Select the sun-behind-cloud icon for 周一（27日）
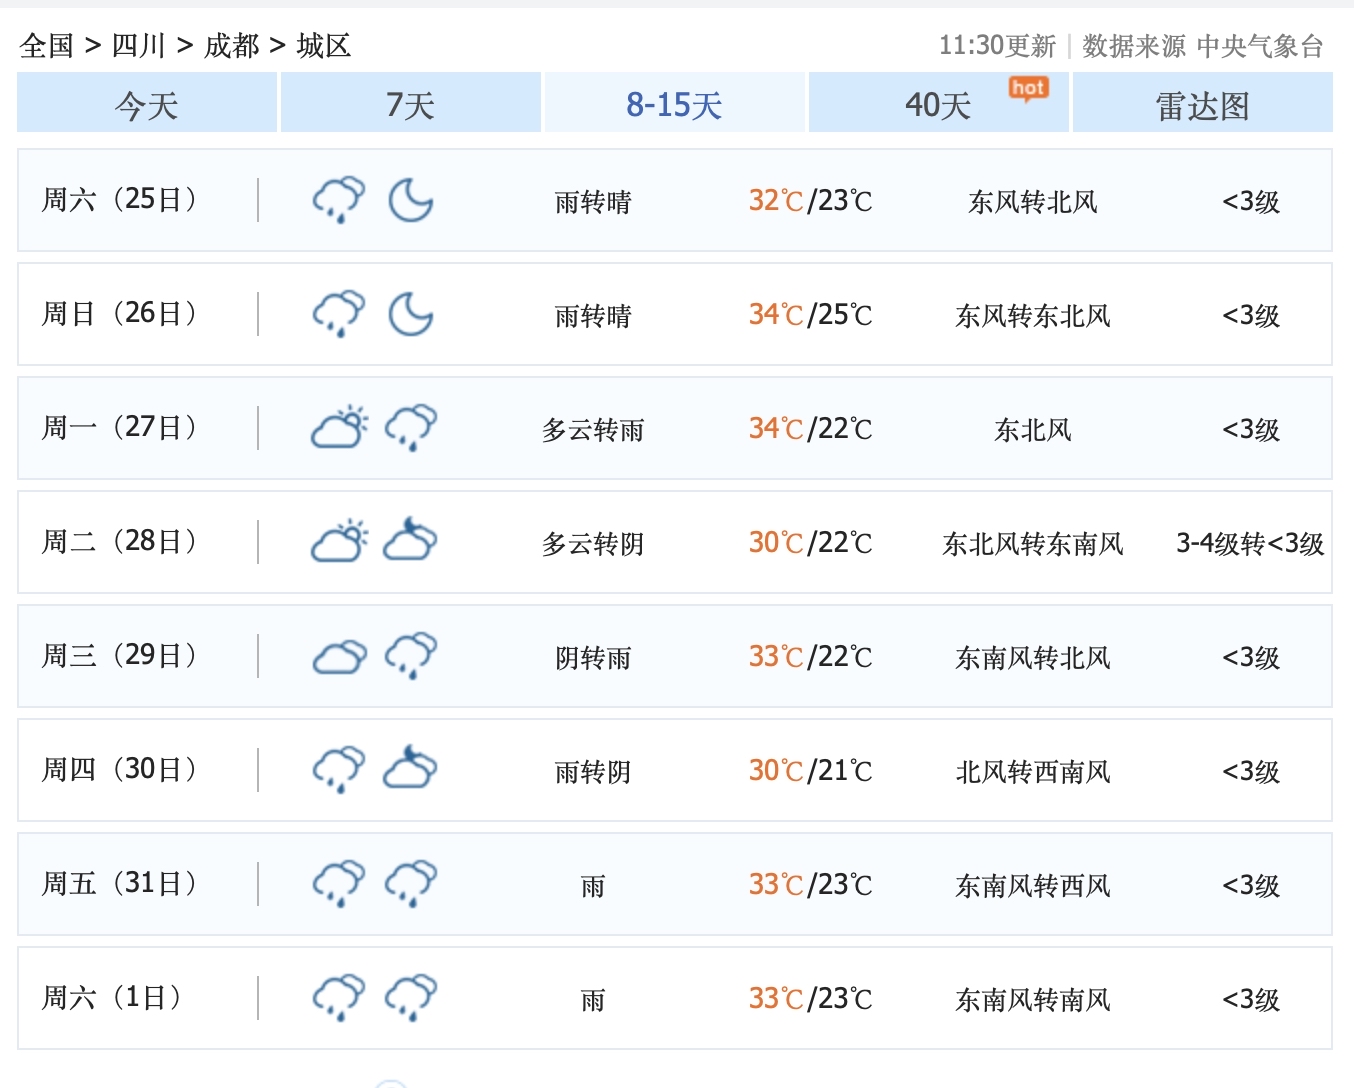Image resolution: width=1354 pixels, height=1088 pixels. 338,427
